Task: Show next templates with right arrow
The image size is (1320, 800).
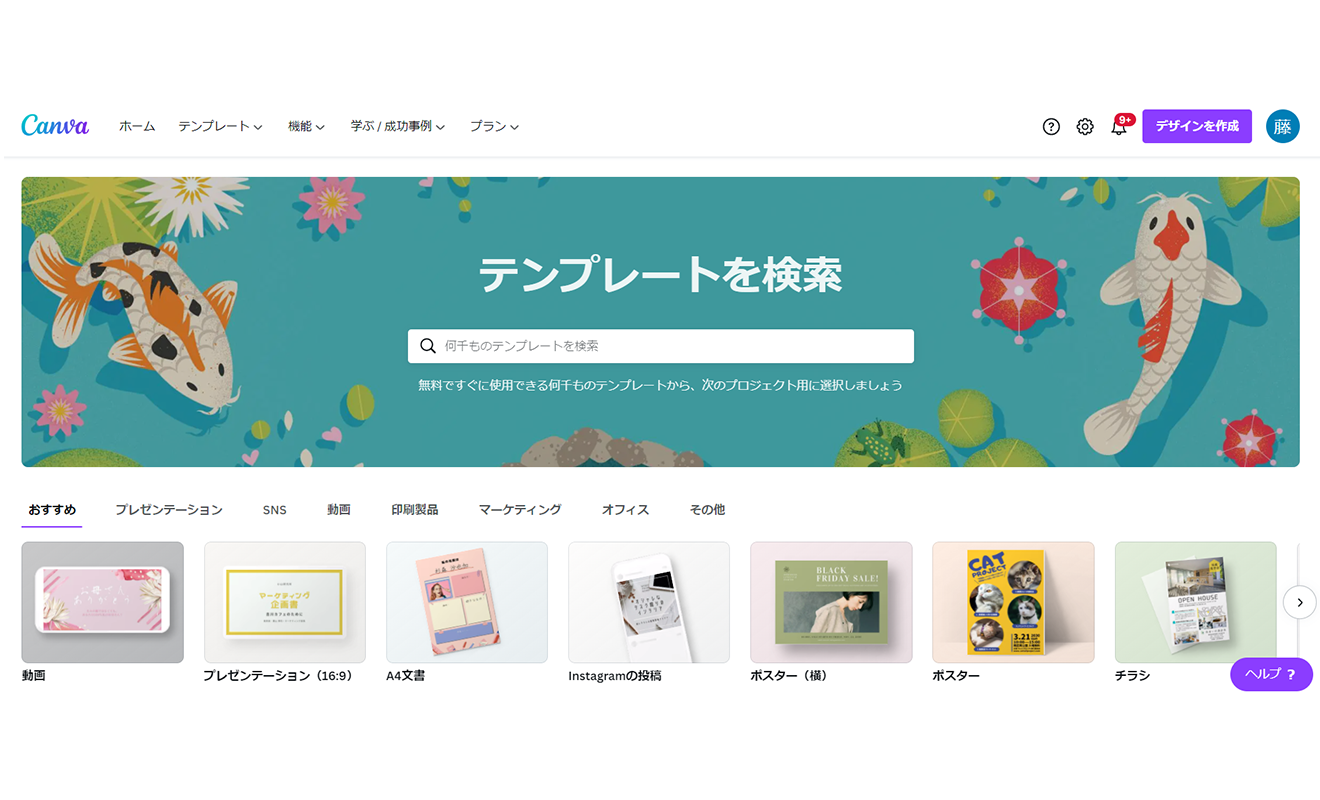Action: (1299, 602)
